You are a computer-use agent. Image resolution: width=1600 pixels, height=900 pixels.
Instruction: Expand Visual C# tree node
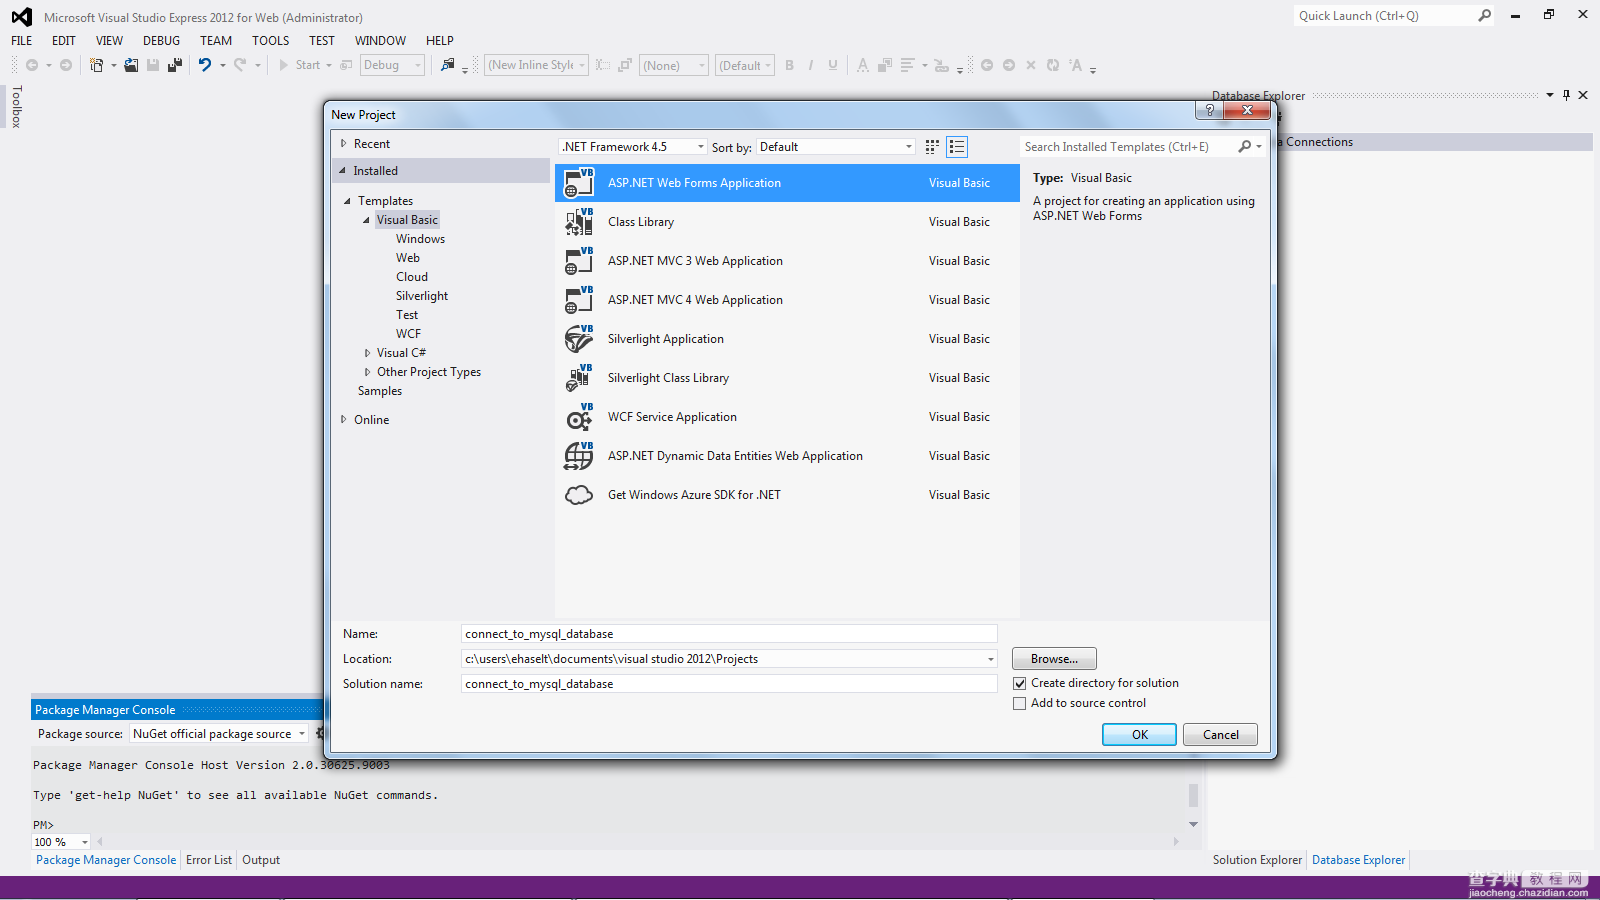point(367,353)
